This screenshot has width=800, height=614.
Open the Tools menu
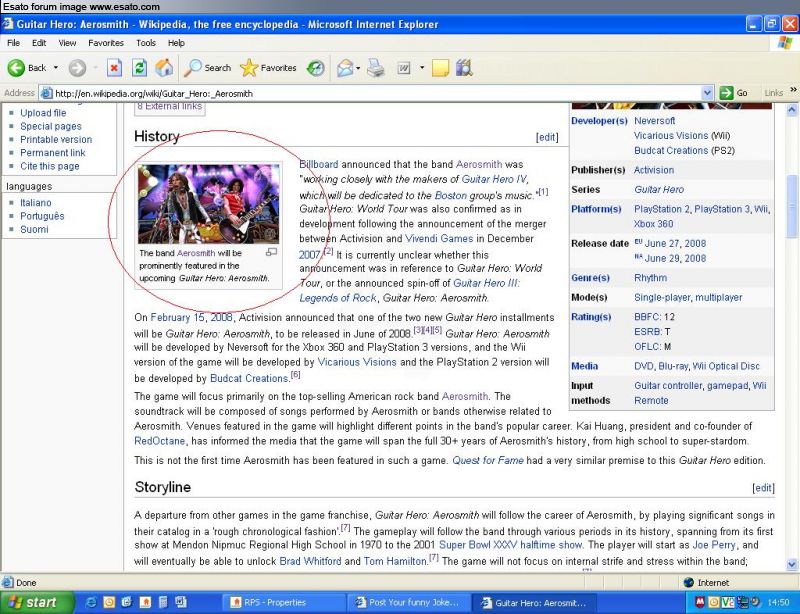coord(145,43)
